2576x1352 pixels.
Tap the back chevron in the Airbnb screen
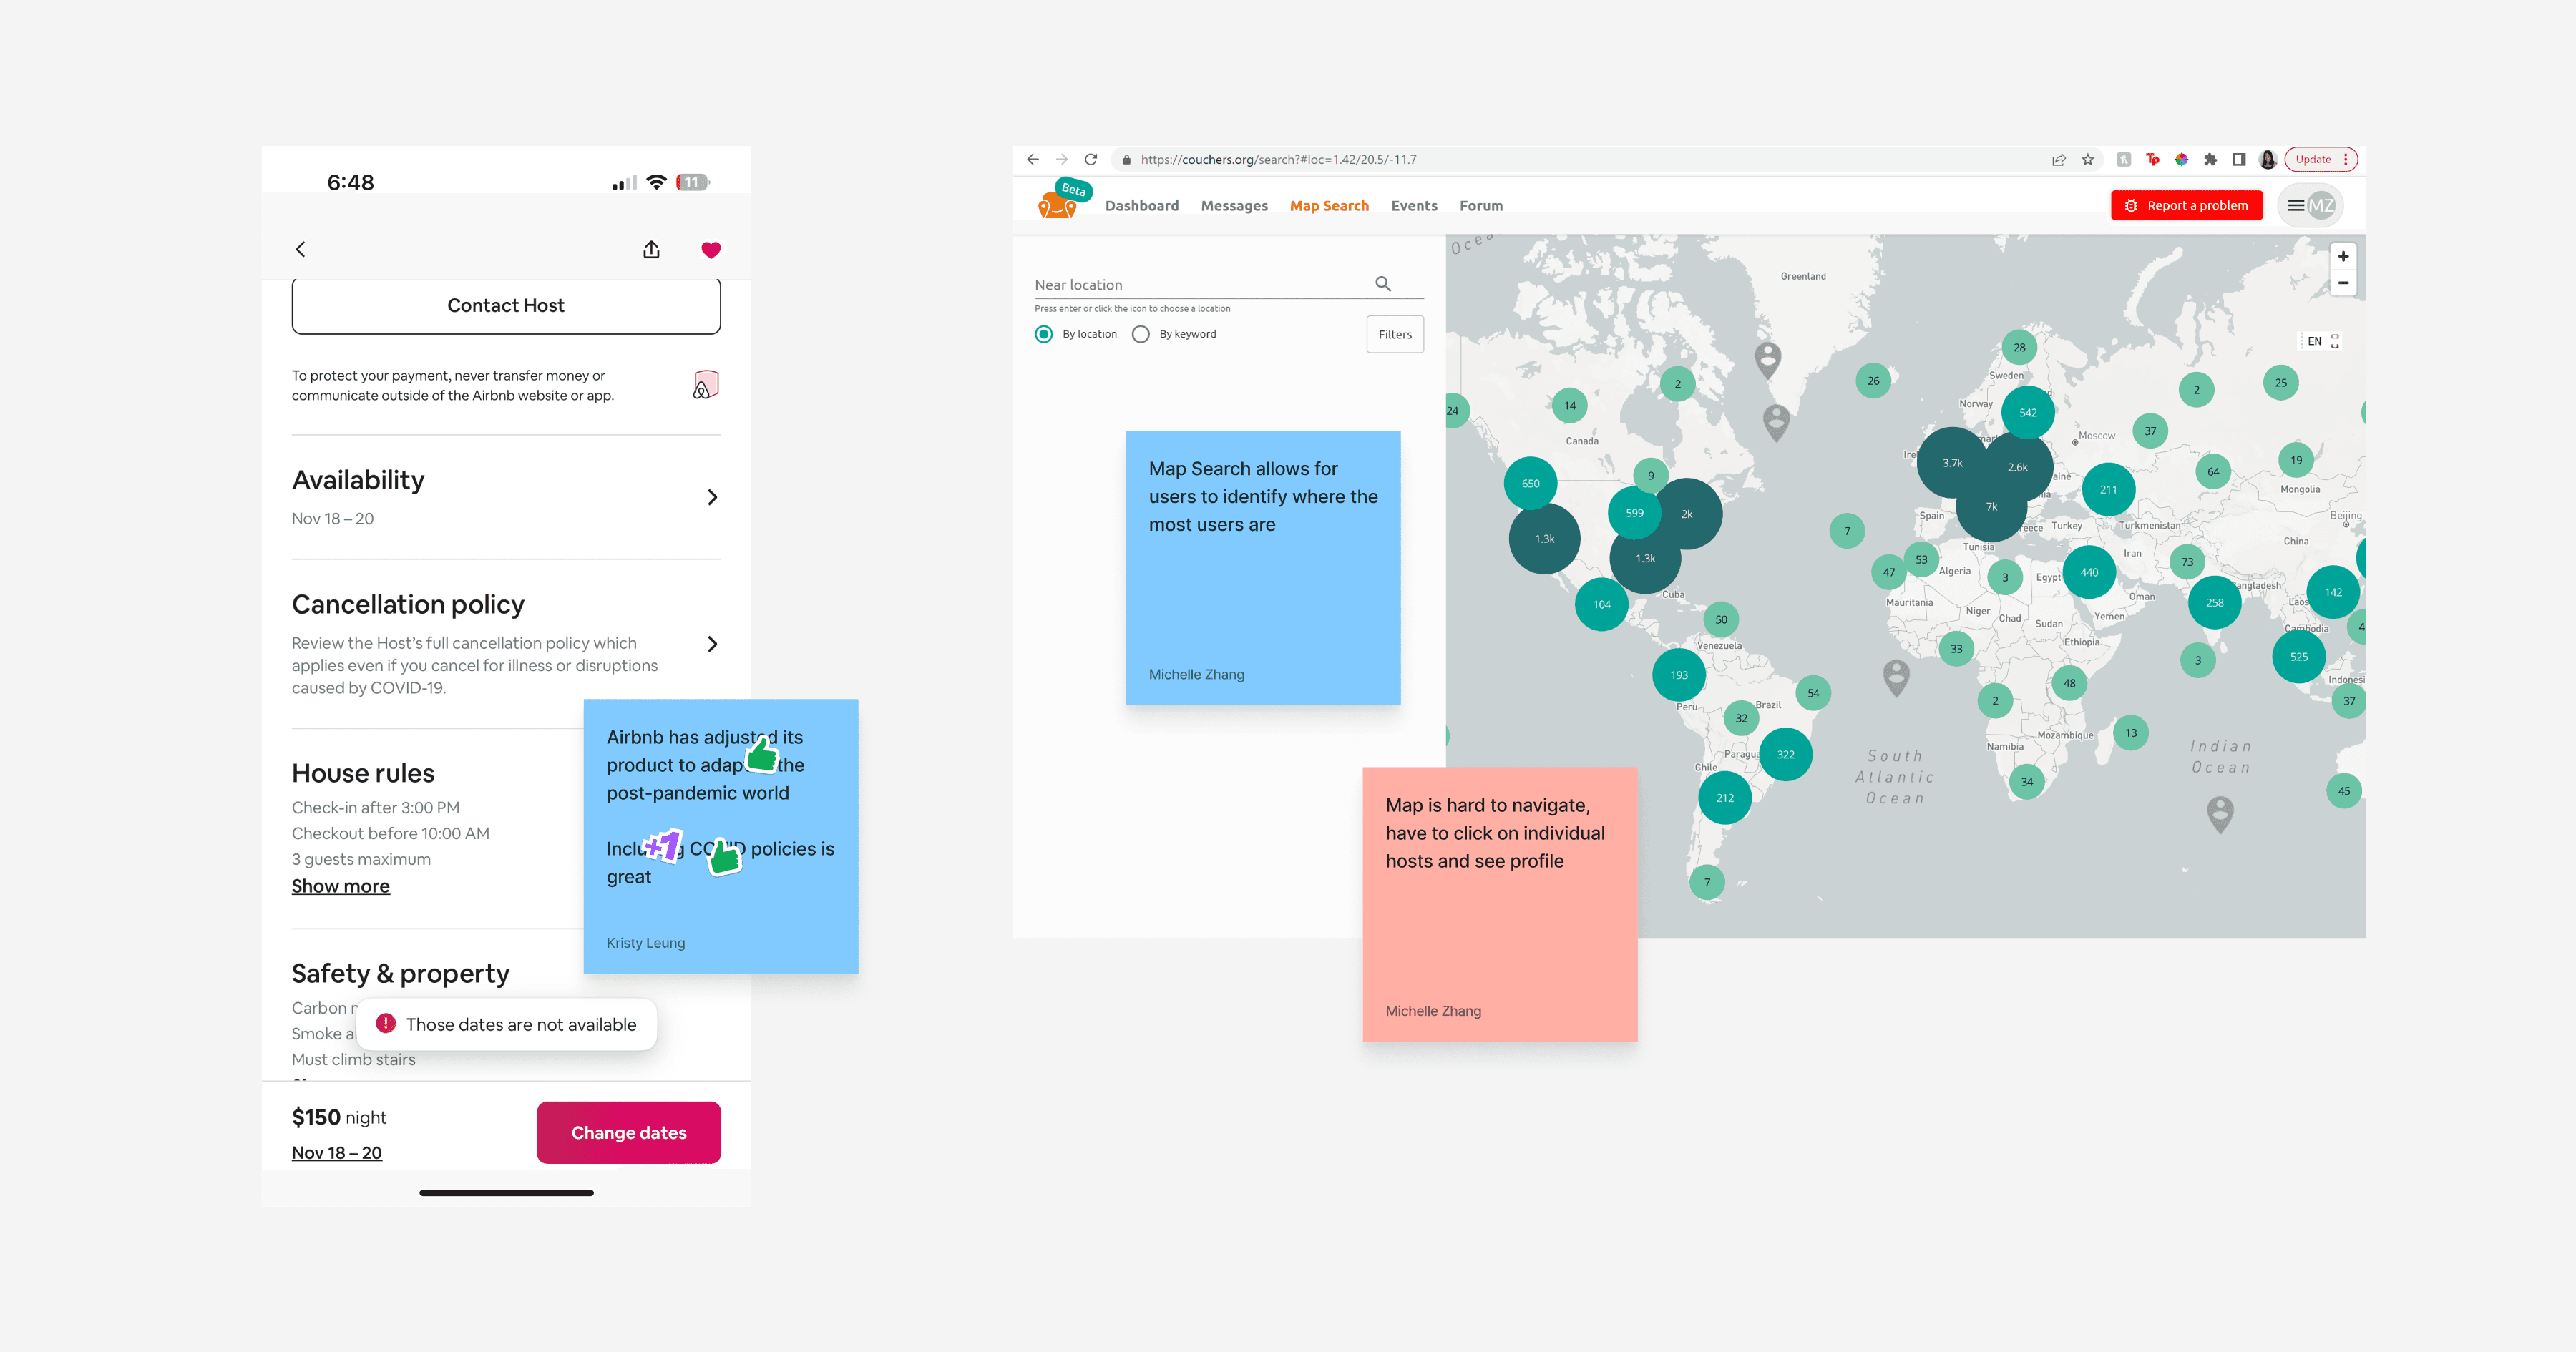click(x=300, y=249)
